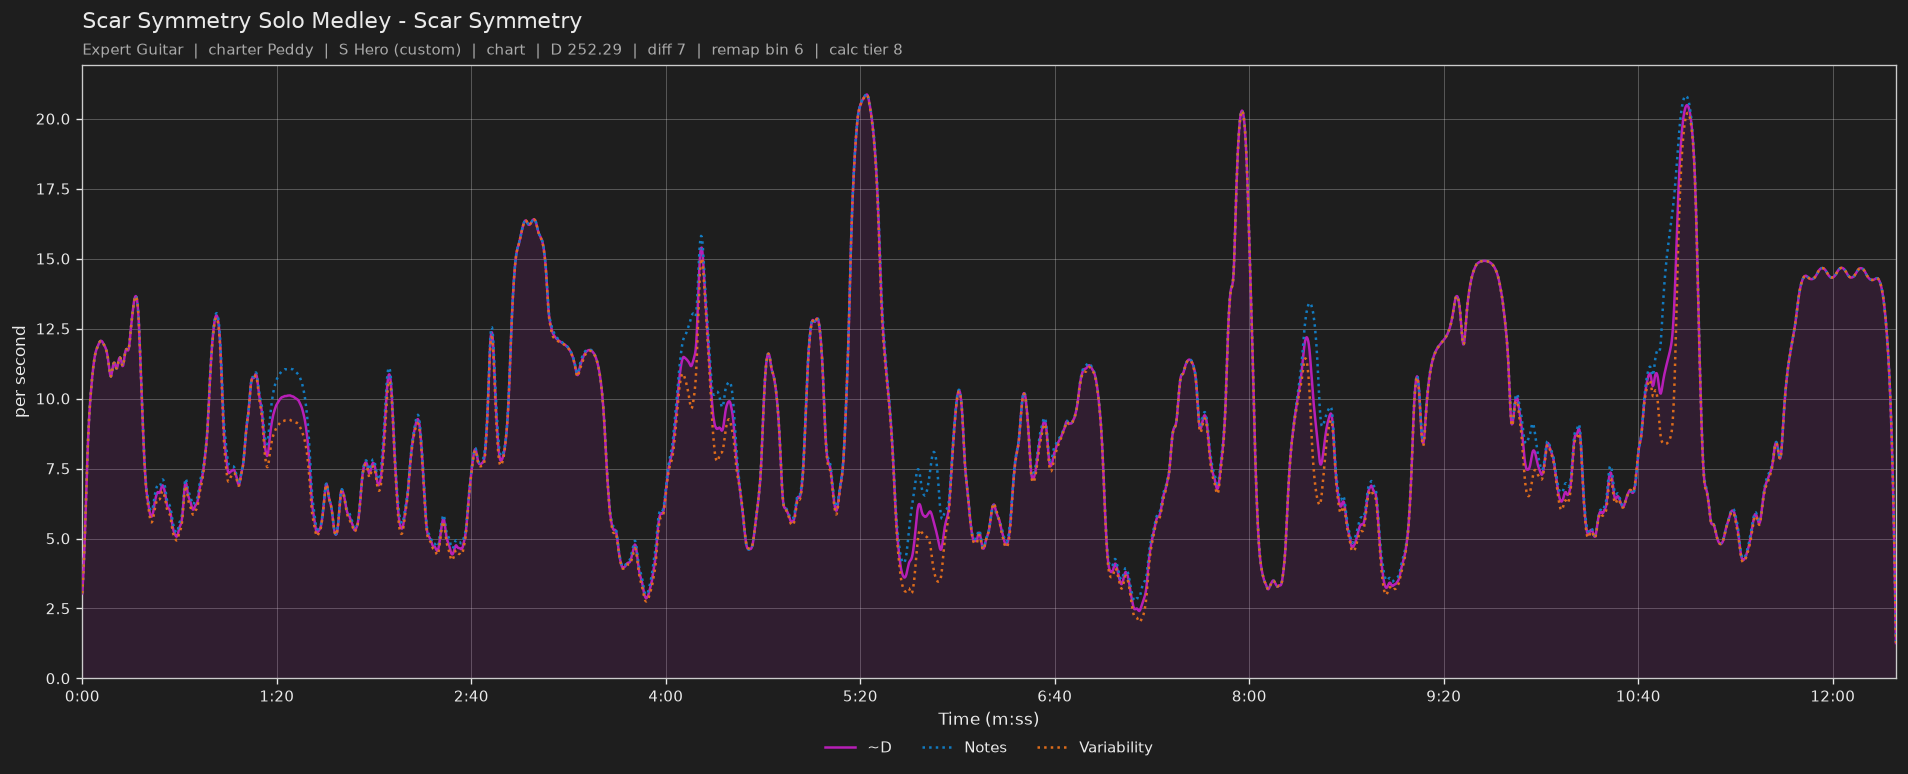1908x774 pixels.
Task: Click the 'Expert Guitar' subtitle text
Action: click(x=133, y=49)
